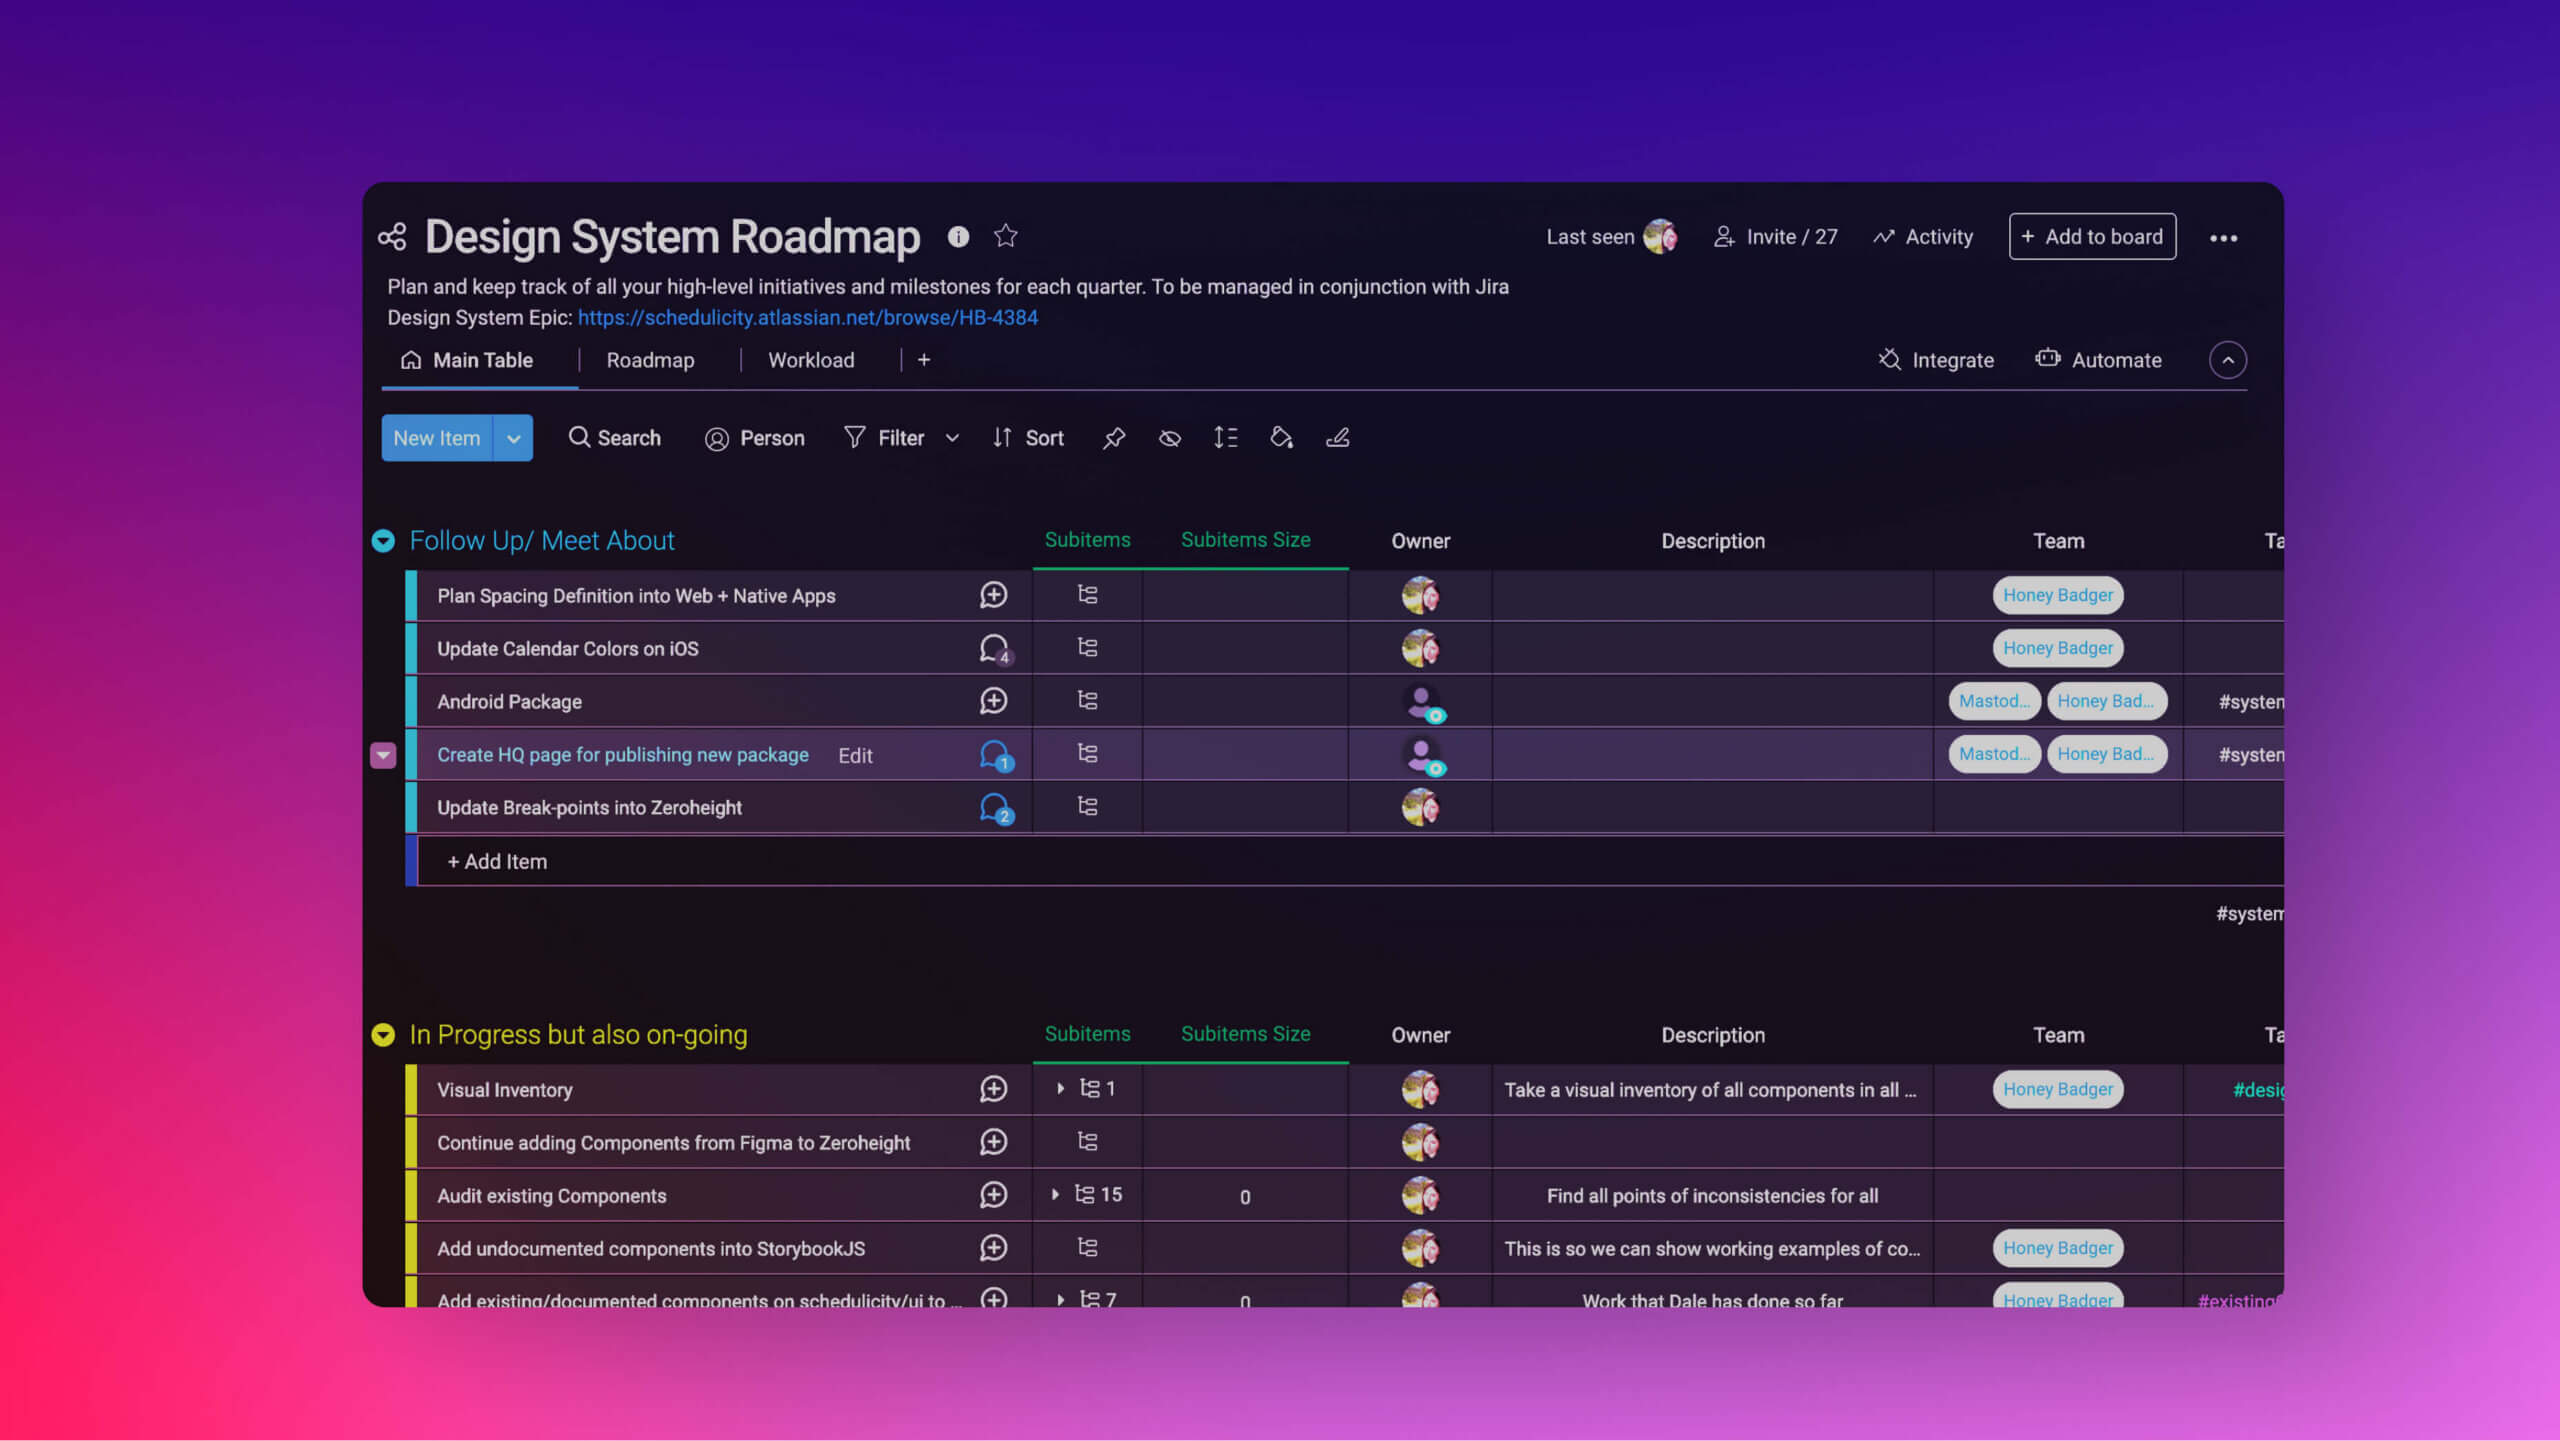Collapse the Follow Up/ Meet About group
The image size is (2560, 1441).
(x=383, y=541)
